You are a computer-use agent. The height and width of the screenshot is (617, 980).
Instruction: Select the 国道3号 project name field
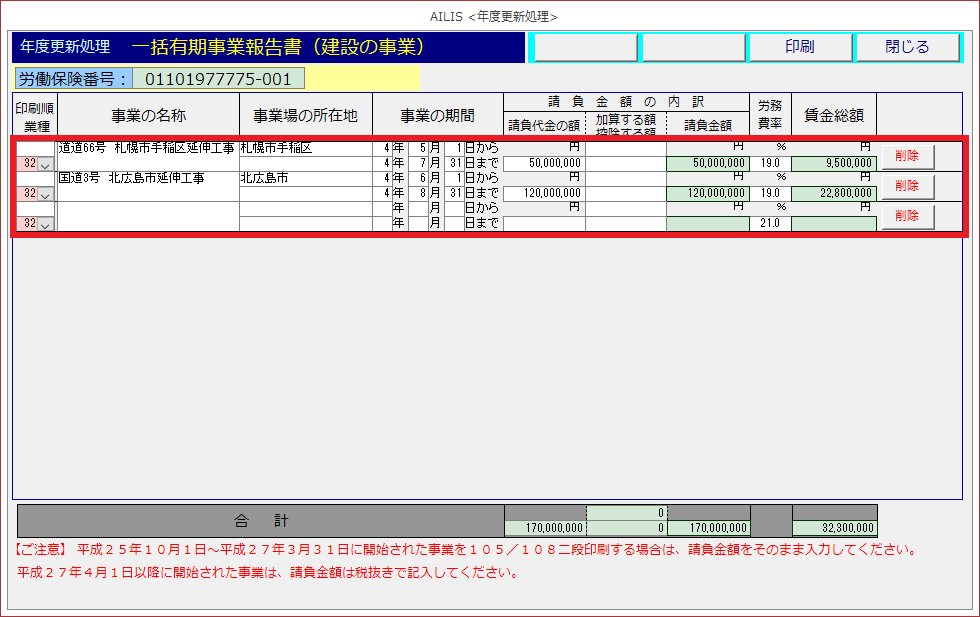click(147, 179)
